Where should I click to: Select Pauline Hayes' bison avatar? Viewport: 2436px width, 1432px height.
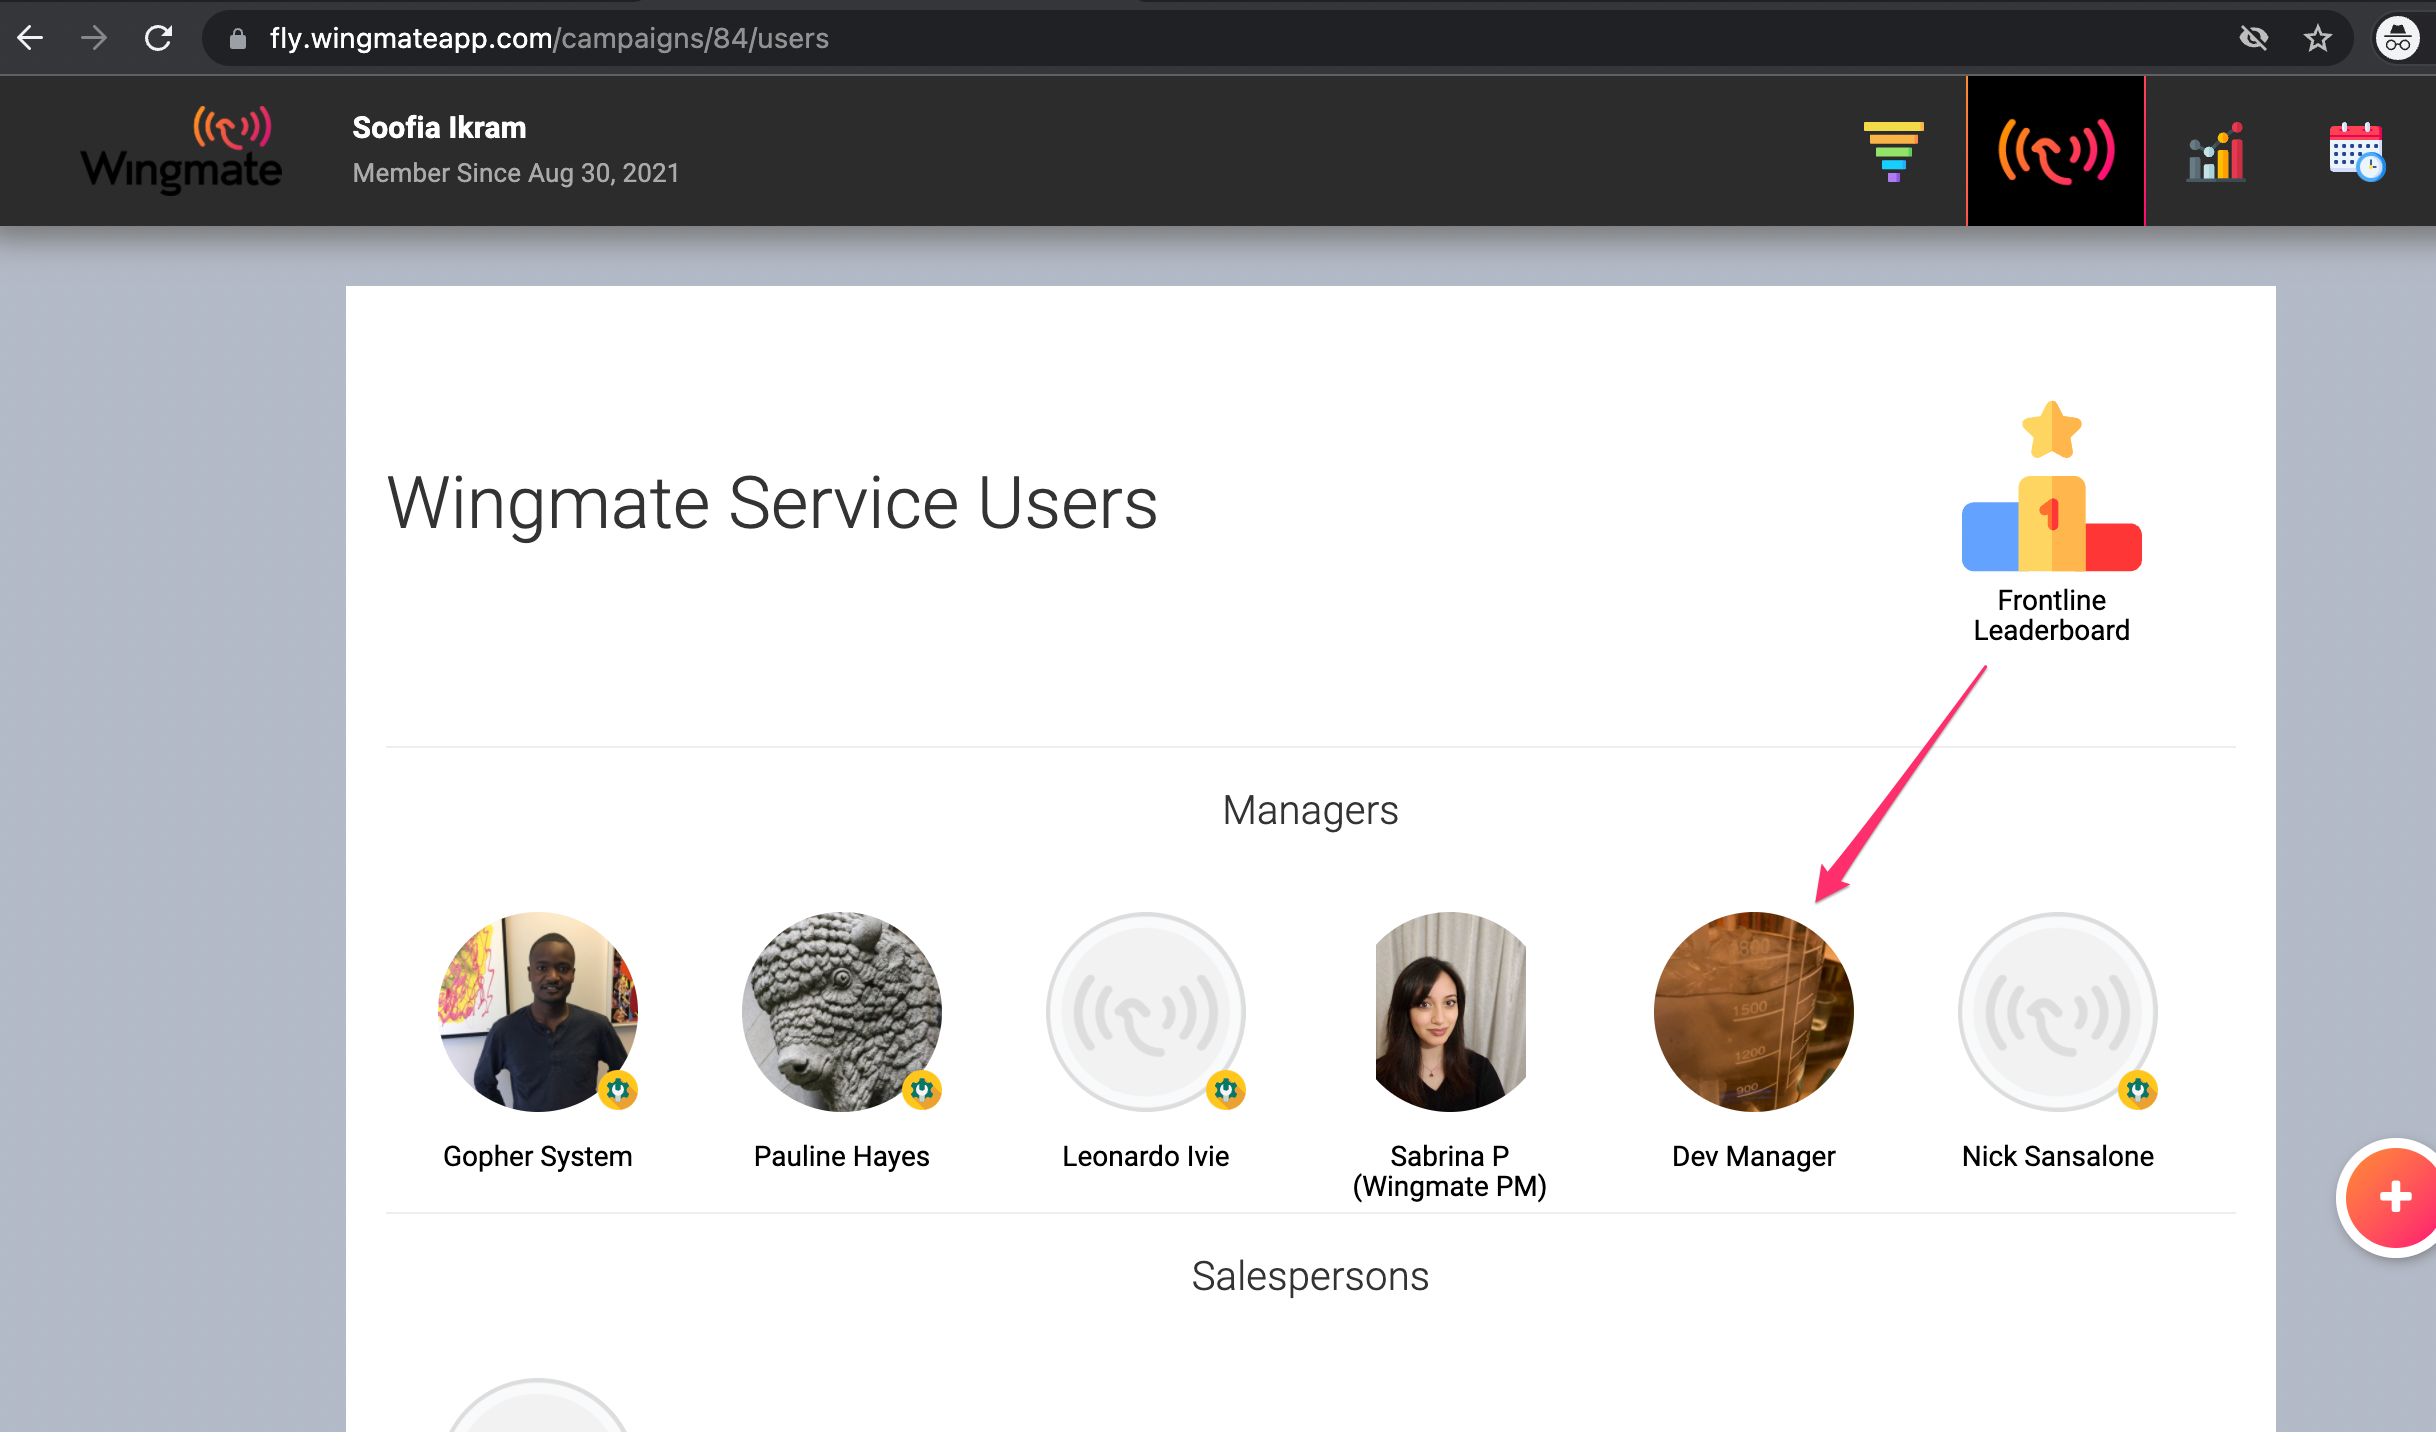(x=842, y=1011)
